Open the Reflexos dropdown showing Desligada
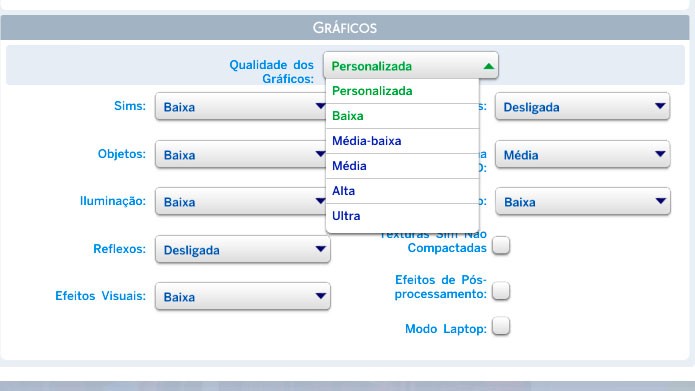This screenshot has height=391, width=695. point(243,249)
